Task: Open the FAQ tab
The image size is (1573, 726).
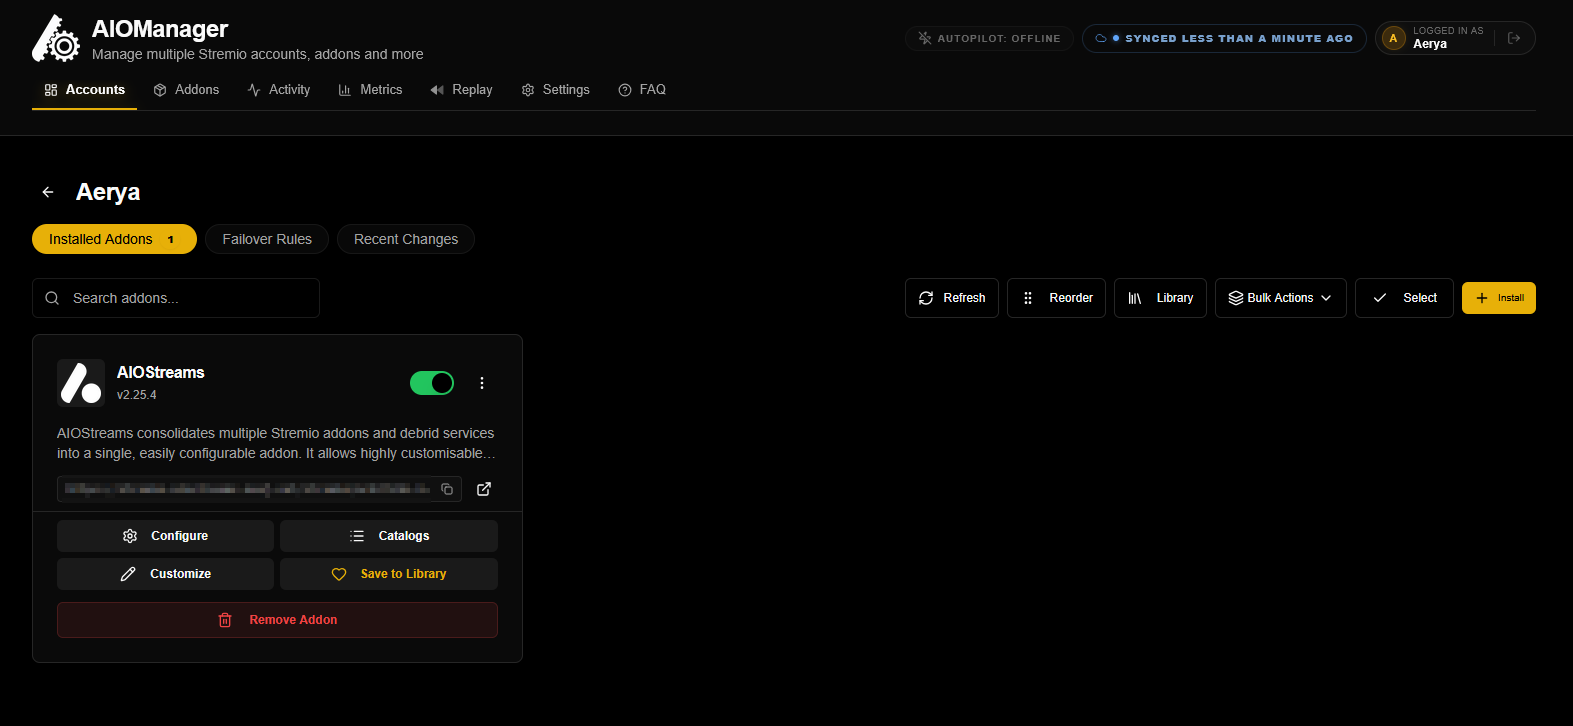Action: pyautogui.click(x=642, y=90)
